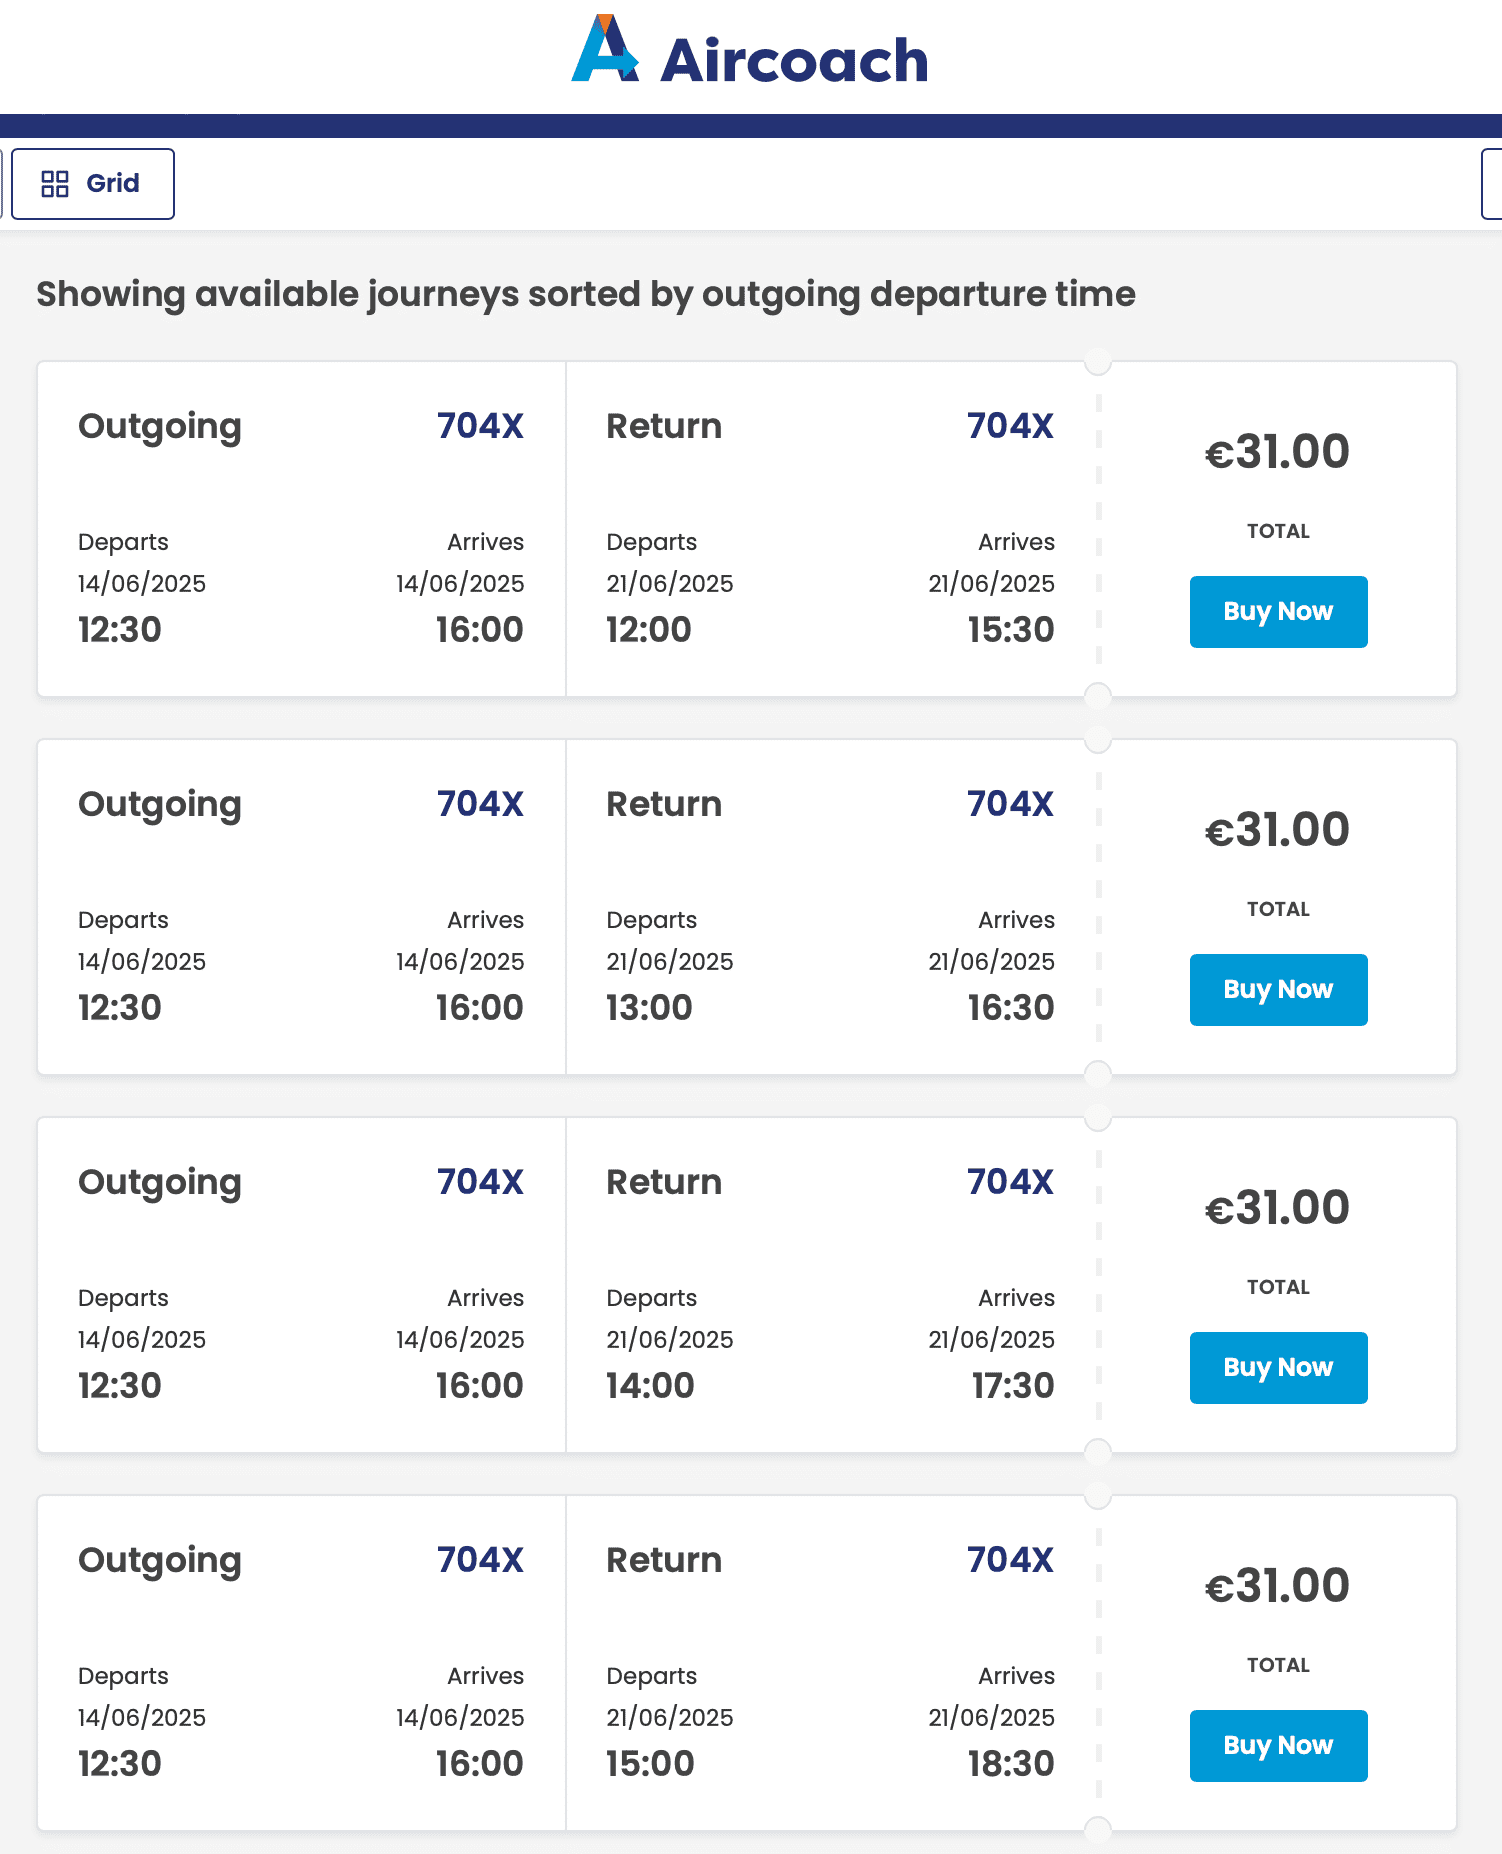Screen dimensions: 1502x1854
Task: Select the return arriving 17:30 time
Action: click(x=1013, y=1386)
